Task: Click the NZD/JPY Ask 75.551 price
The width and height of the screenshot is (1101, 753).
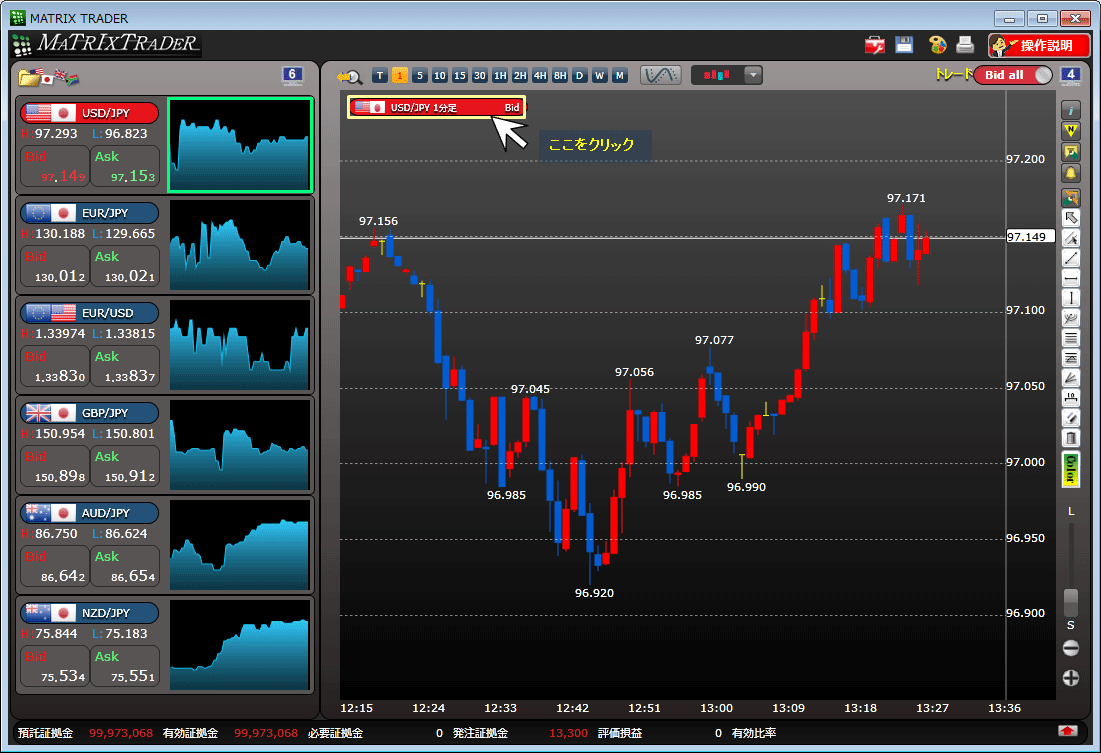Action: coord(125,666)
